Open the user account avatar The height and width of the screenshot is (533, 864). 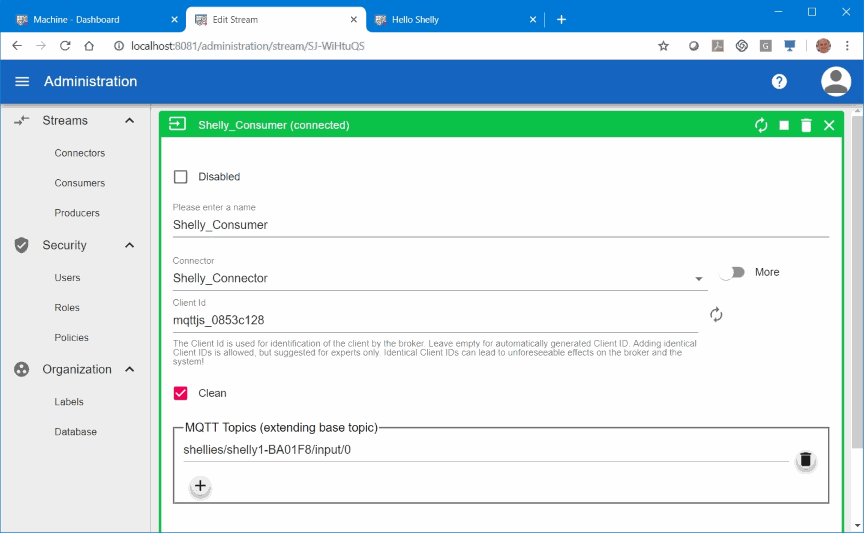tap(835, 82)
